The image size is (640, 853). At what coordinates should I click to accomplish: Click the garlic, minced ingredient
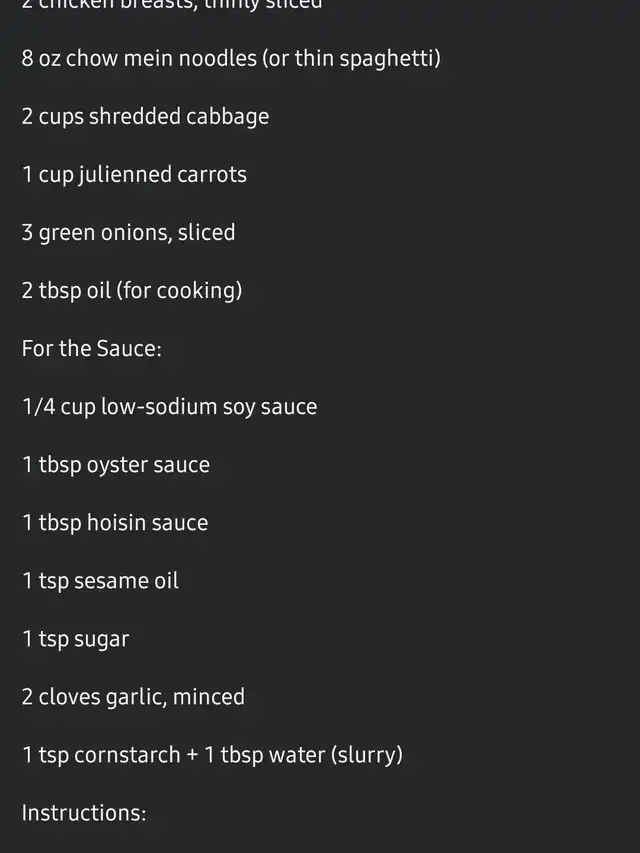[x=133, y=697]
